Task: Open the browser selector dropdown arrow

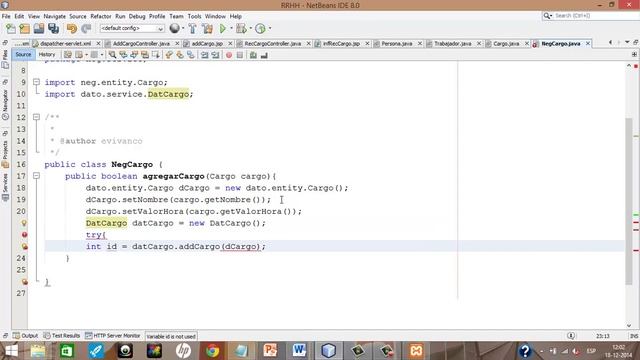Action: point(183,28)
